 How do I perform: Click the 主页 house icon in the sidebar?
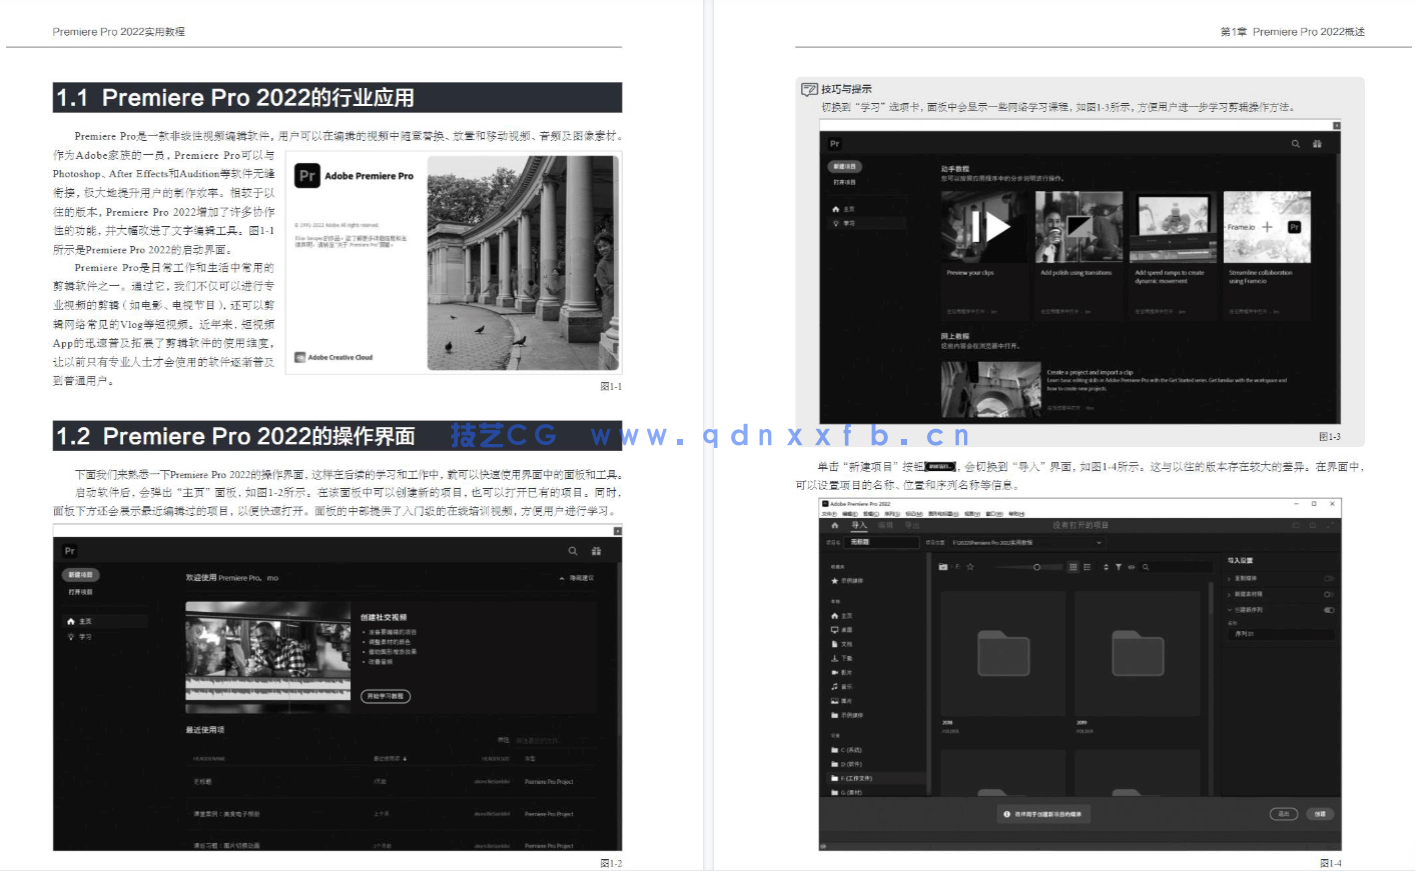(72, 621)
